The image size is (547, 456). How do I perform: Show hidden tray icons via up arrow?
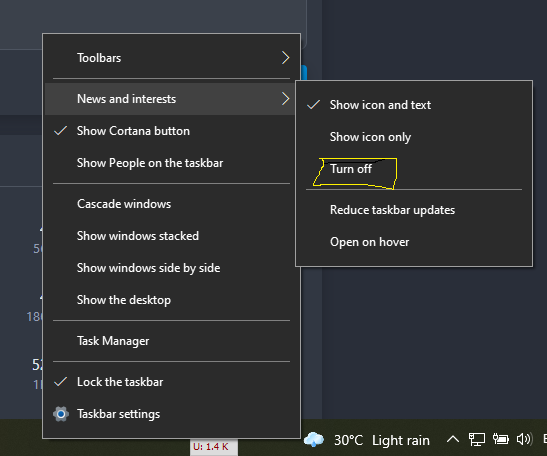point(453,439)
